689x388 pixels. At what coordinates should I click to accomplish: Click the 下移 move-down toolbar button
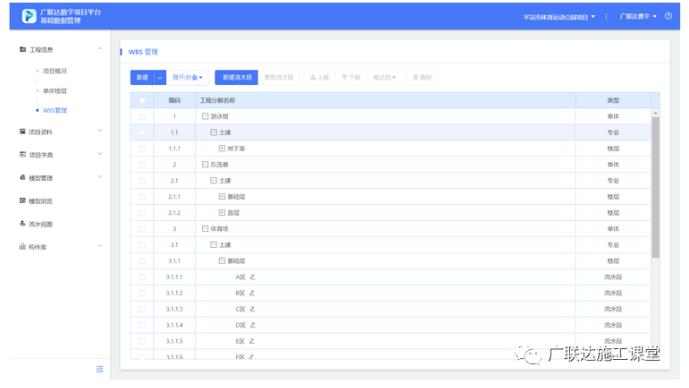[x=351, y=77]
